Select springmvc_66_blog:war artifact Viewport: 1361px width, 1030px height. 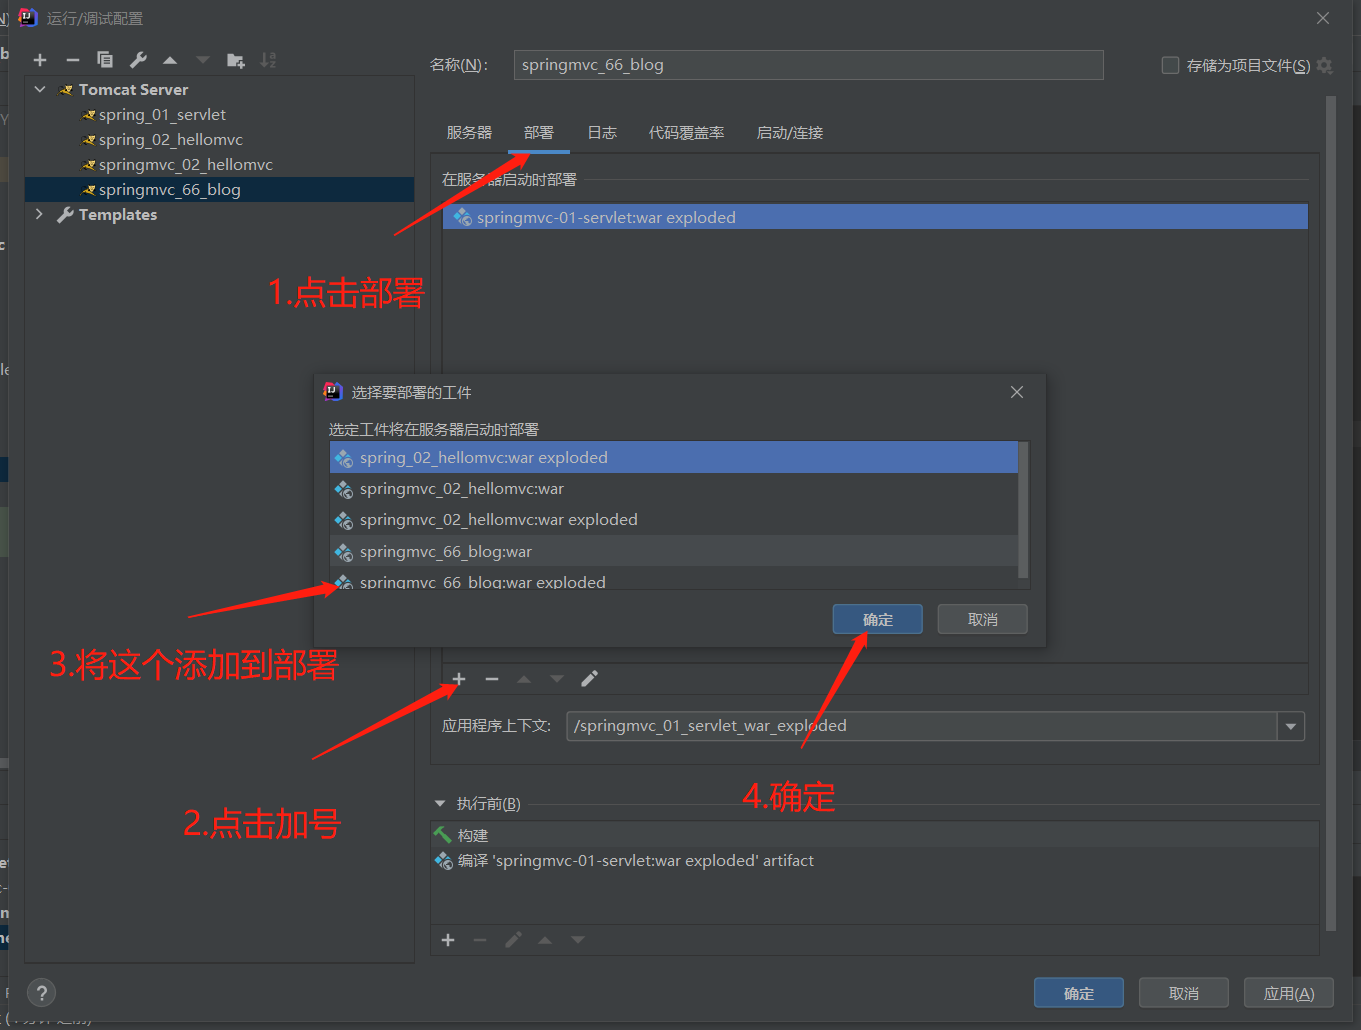(674, 551)
